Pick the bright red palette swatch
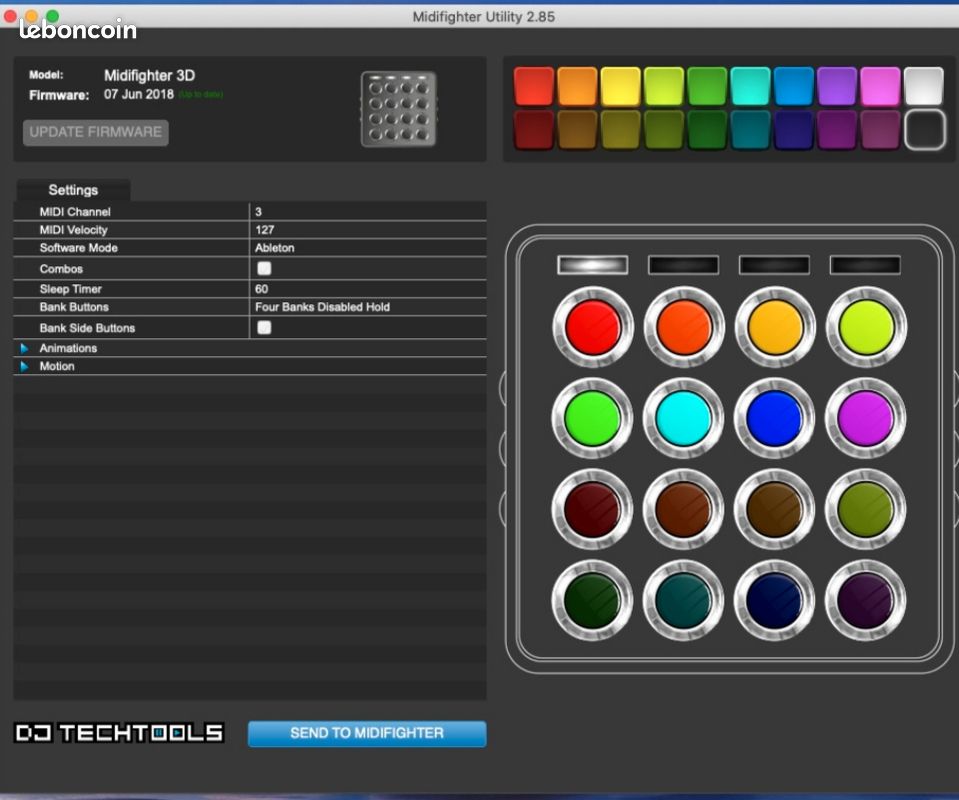 coord(534,86)
